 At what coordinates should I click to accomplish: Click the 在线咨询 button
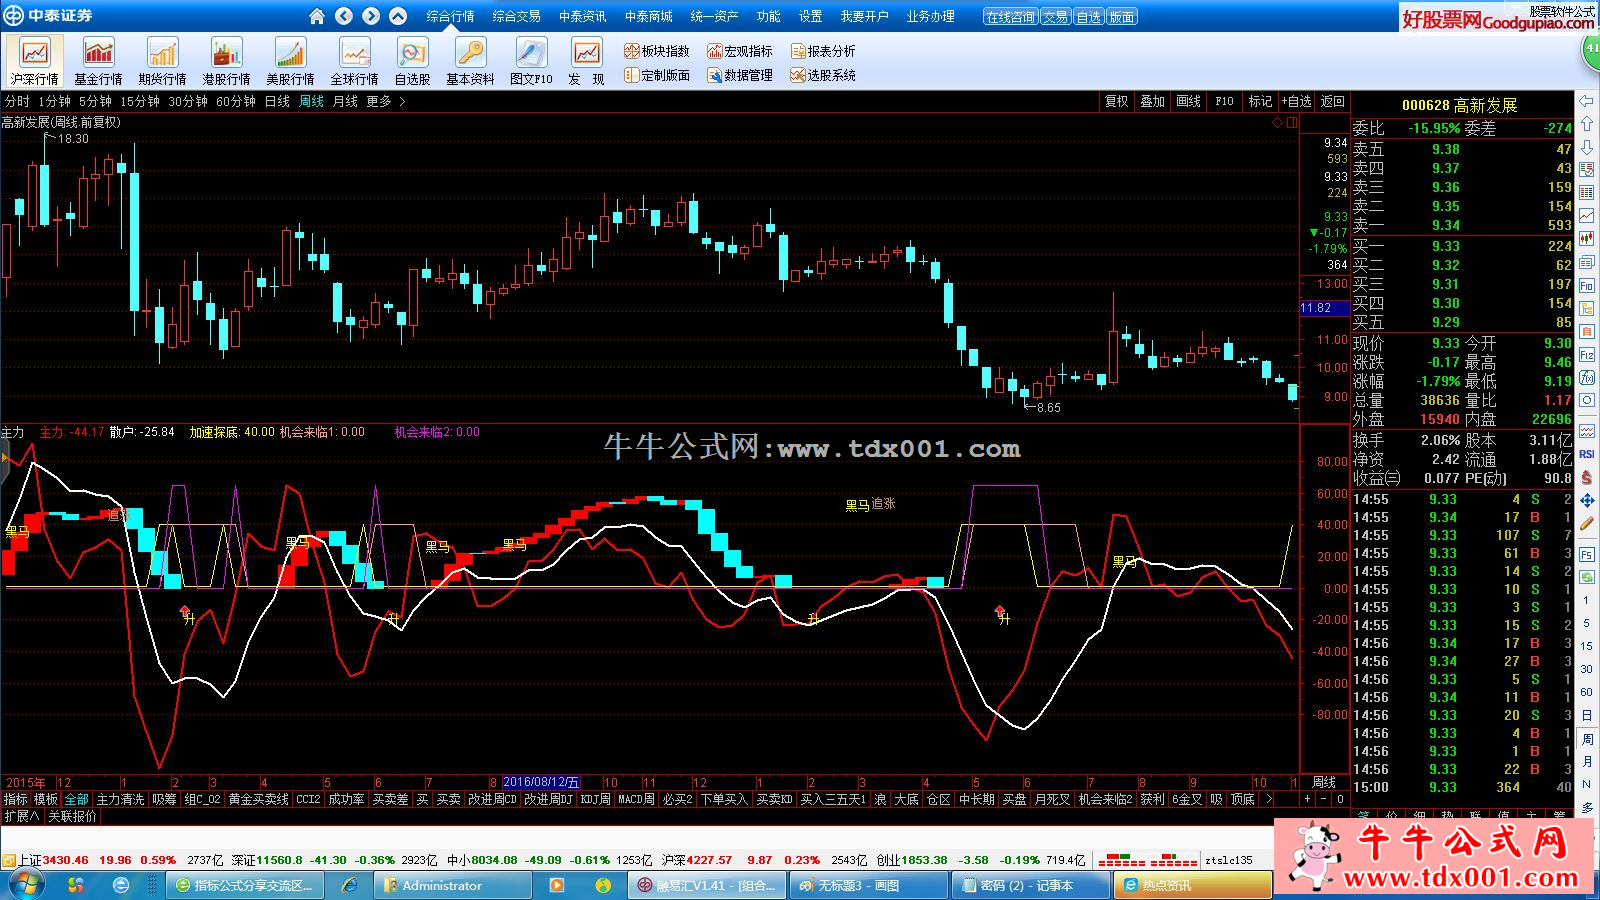click(1010, 17)
